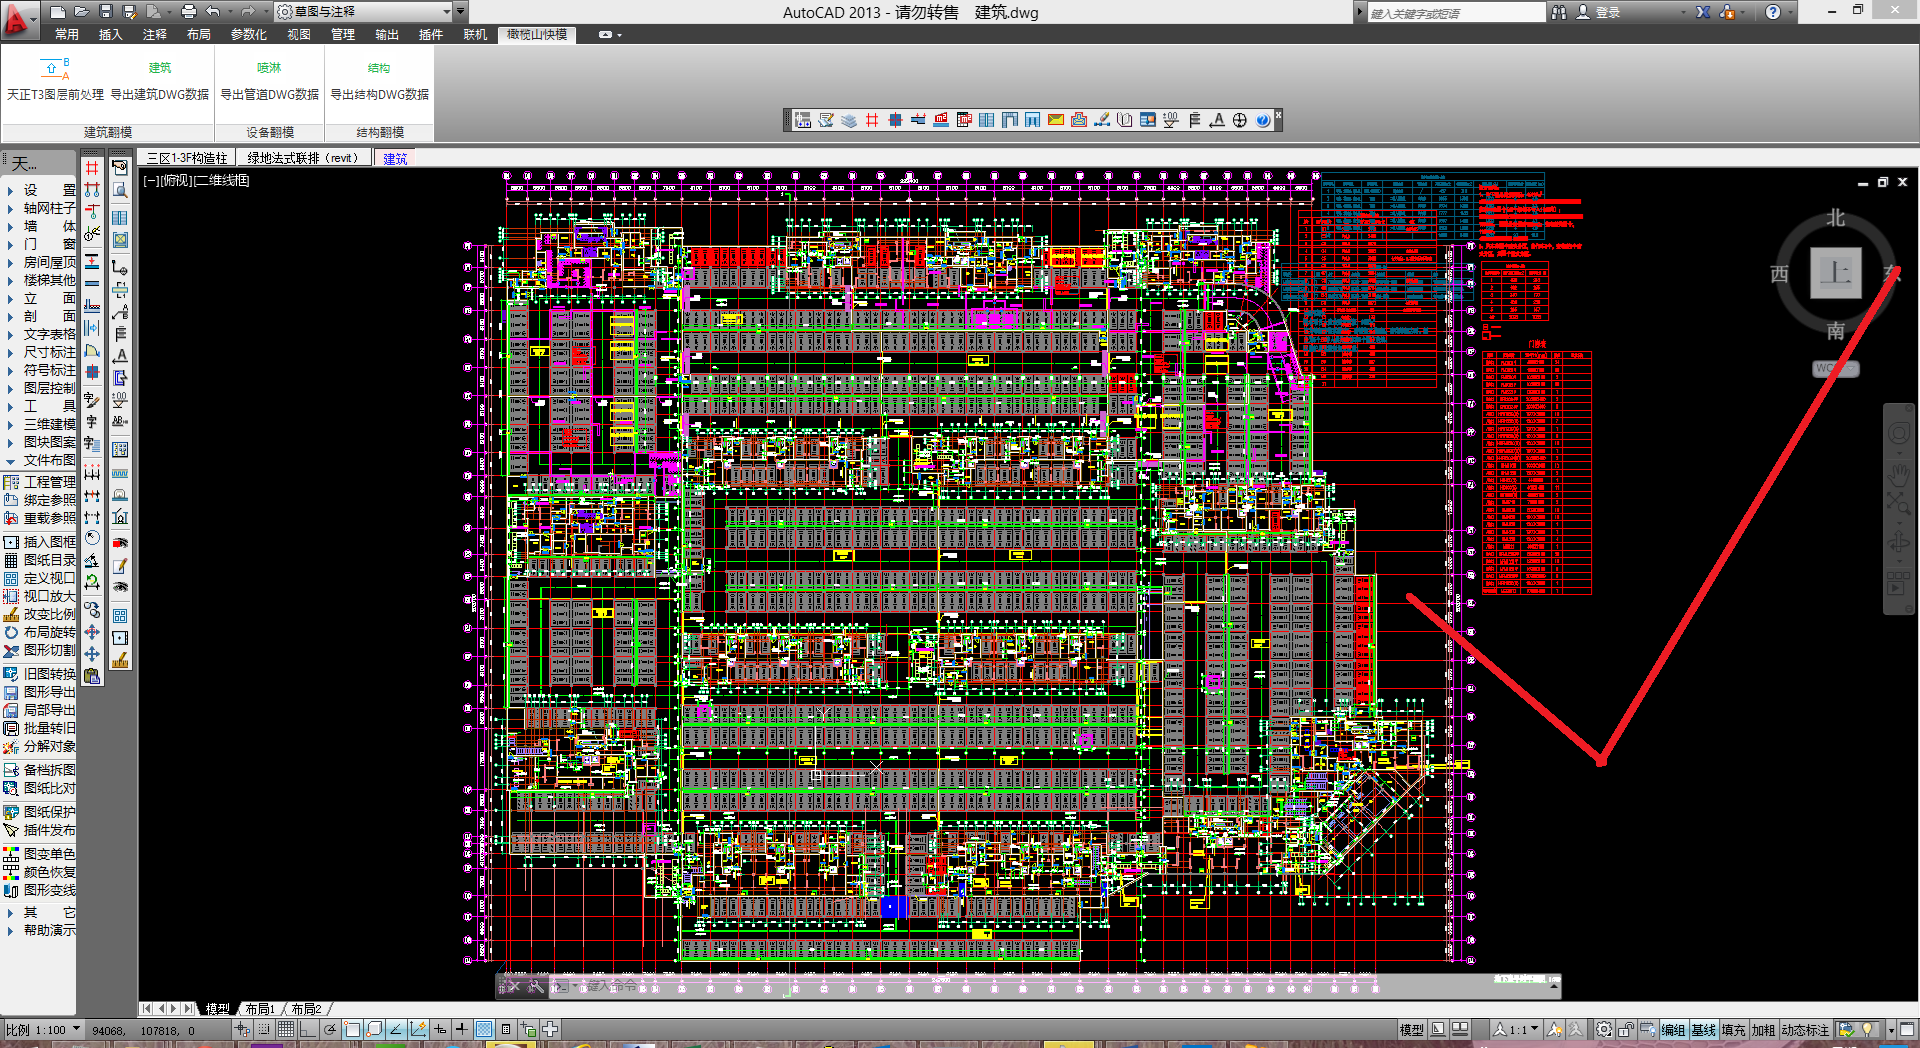Viewport: 1920px width, 1048px height.
Task: Expand the 尺寸标注 menu group
Action: [x=40, y=352]
